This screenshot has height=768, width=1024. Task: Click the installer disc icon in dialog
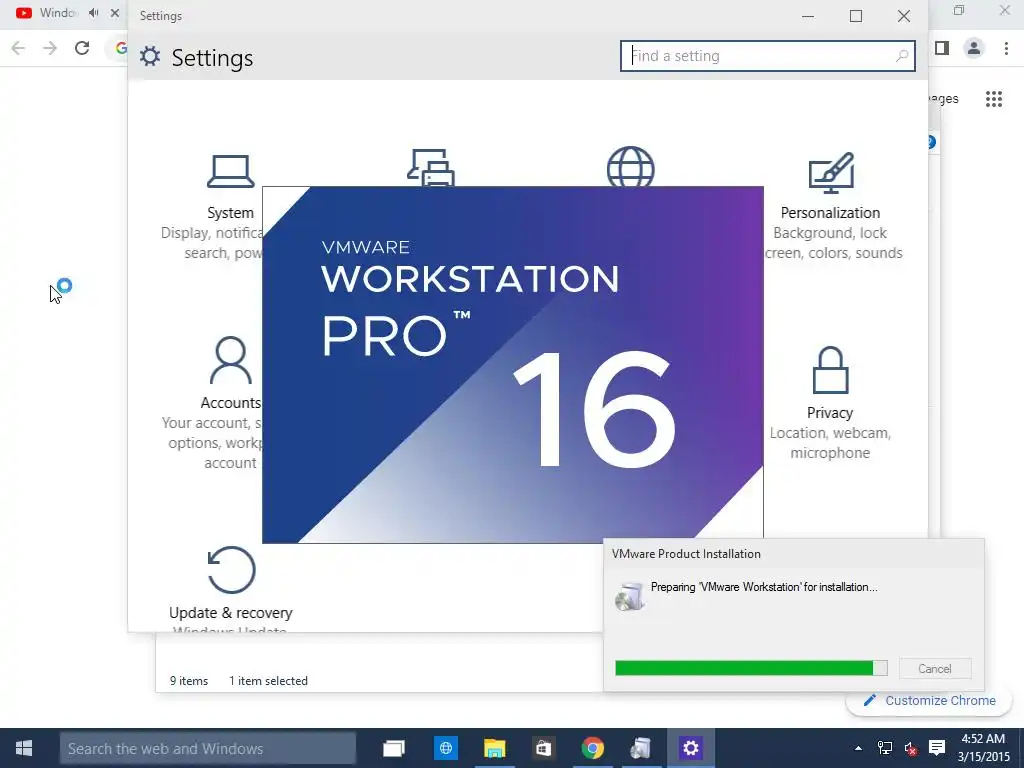tap(630, 596)
